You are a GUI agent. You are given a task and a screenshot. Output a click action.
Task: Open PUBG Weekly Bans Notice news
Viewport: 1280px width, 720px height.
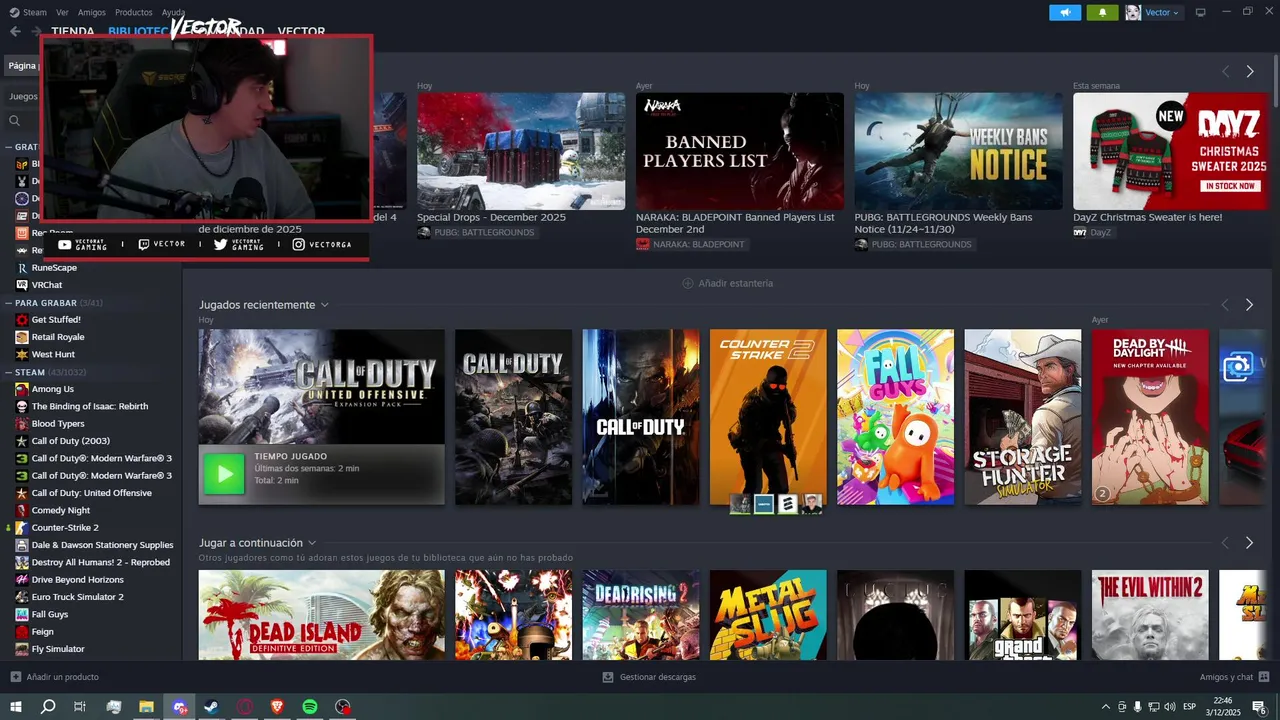point(958,151)
